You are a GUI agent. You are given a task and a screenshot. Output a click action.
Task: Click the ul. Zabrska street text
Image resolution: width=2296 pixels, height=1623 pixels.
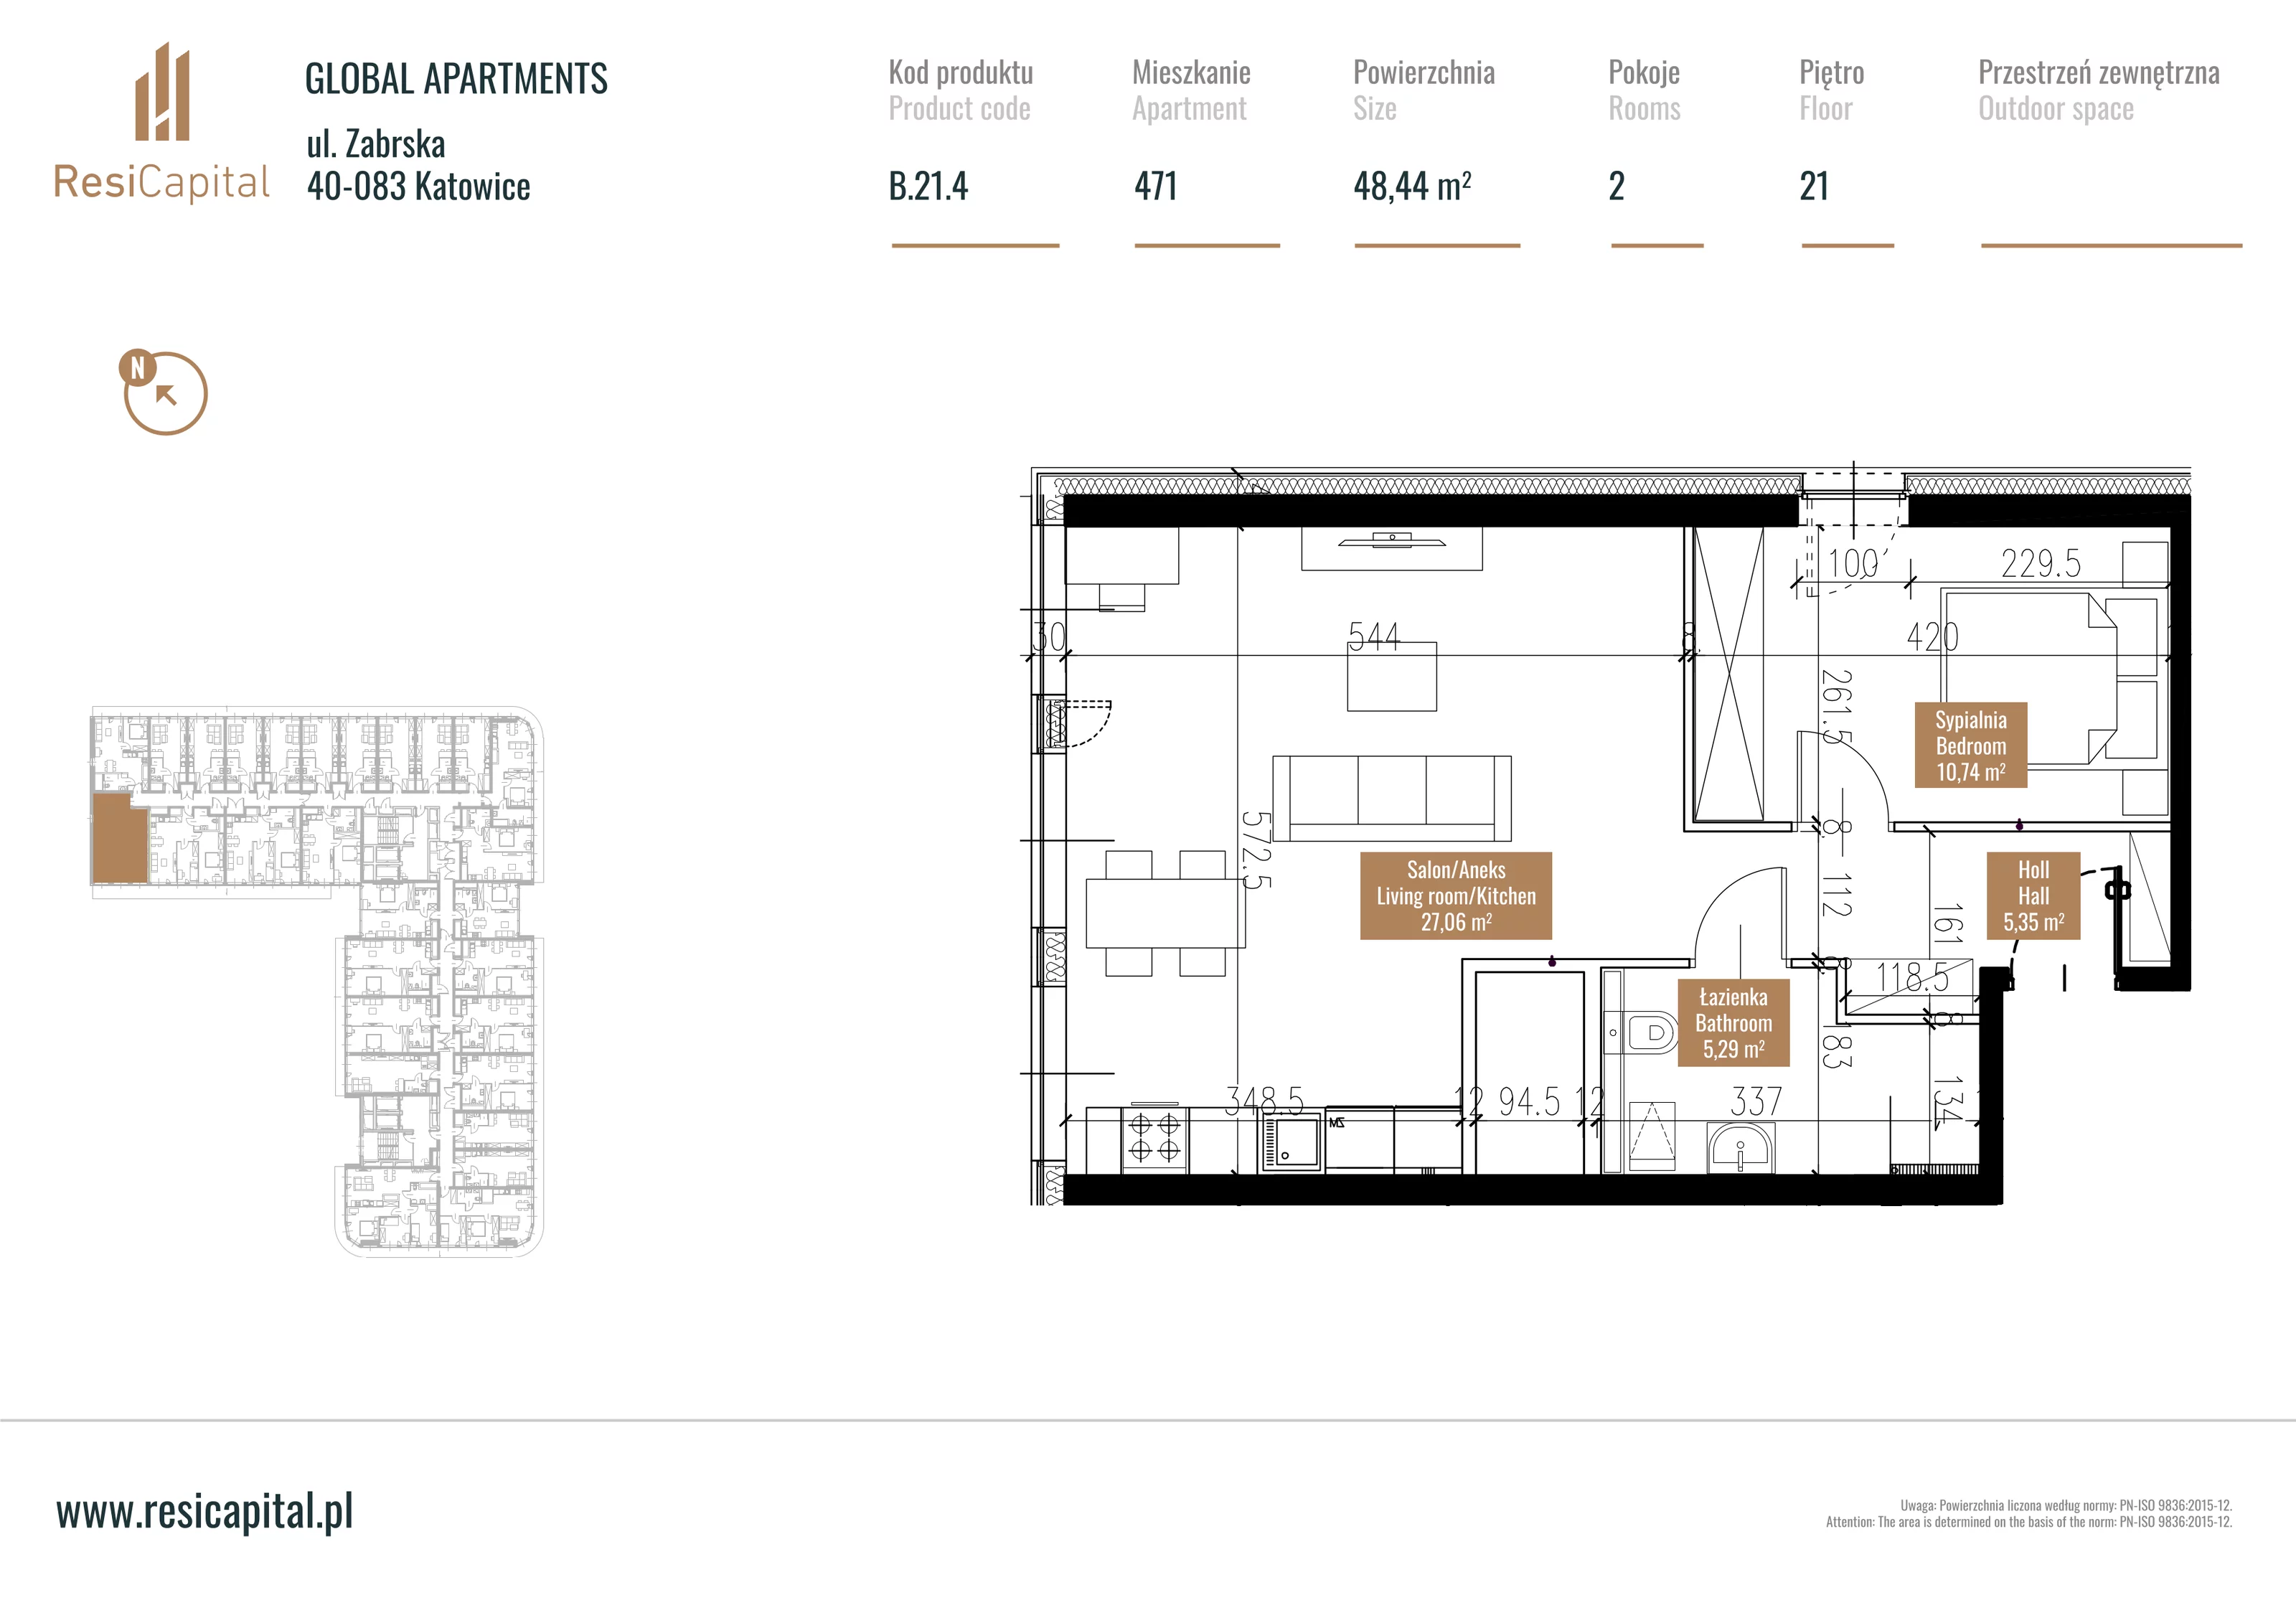click(376, 144)
